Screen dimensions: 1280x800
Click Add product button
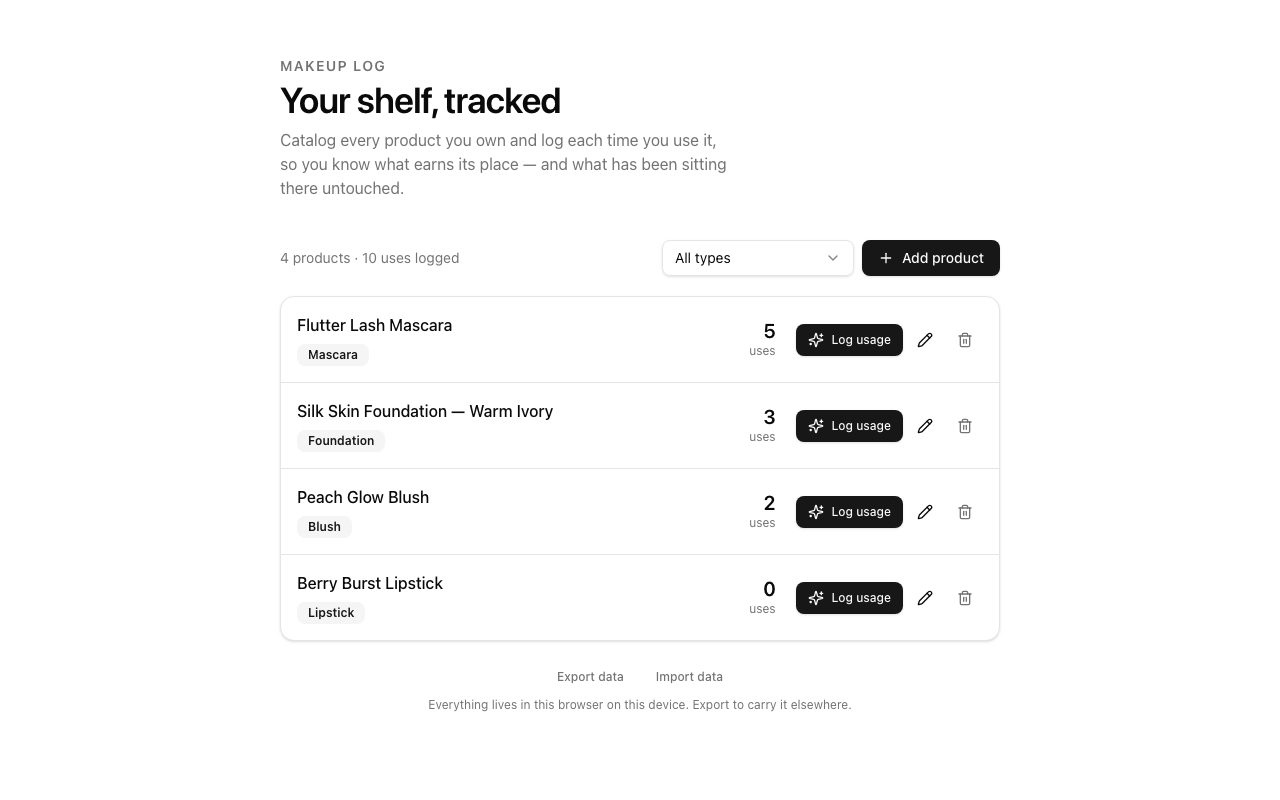[x=931, y=258]
